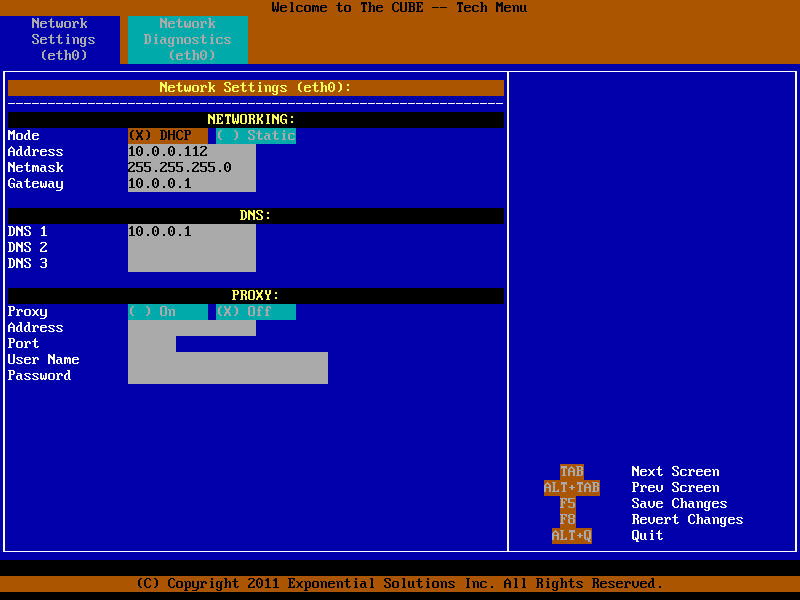Click the networking Address field 10.0.0.112
The width and height of the screenshot is (800, 600).
pos(192,152)
